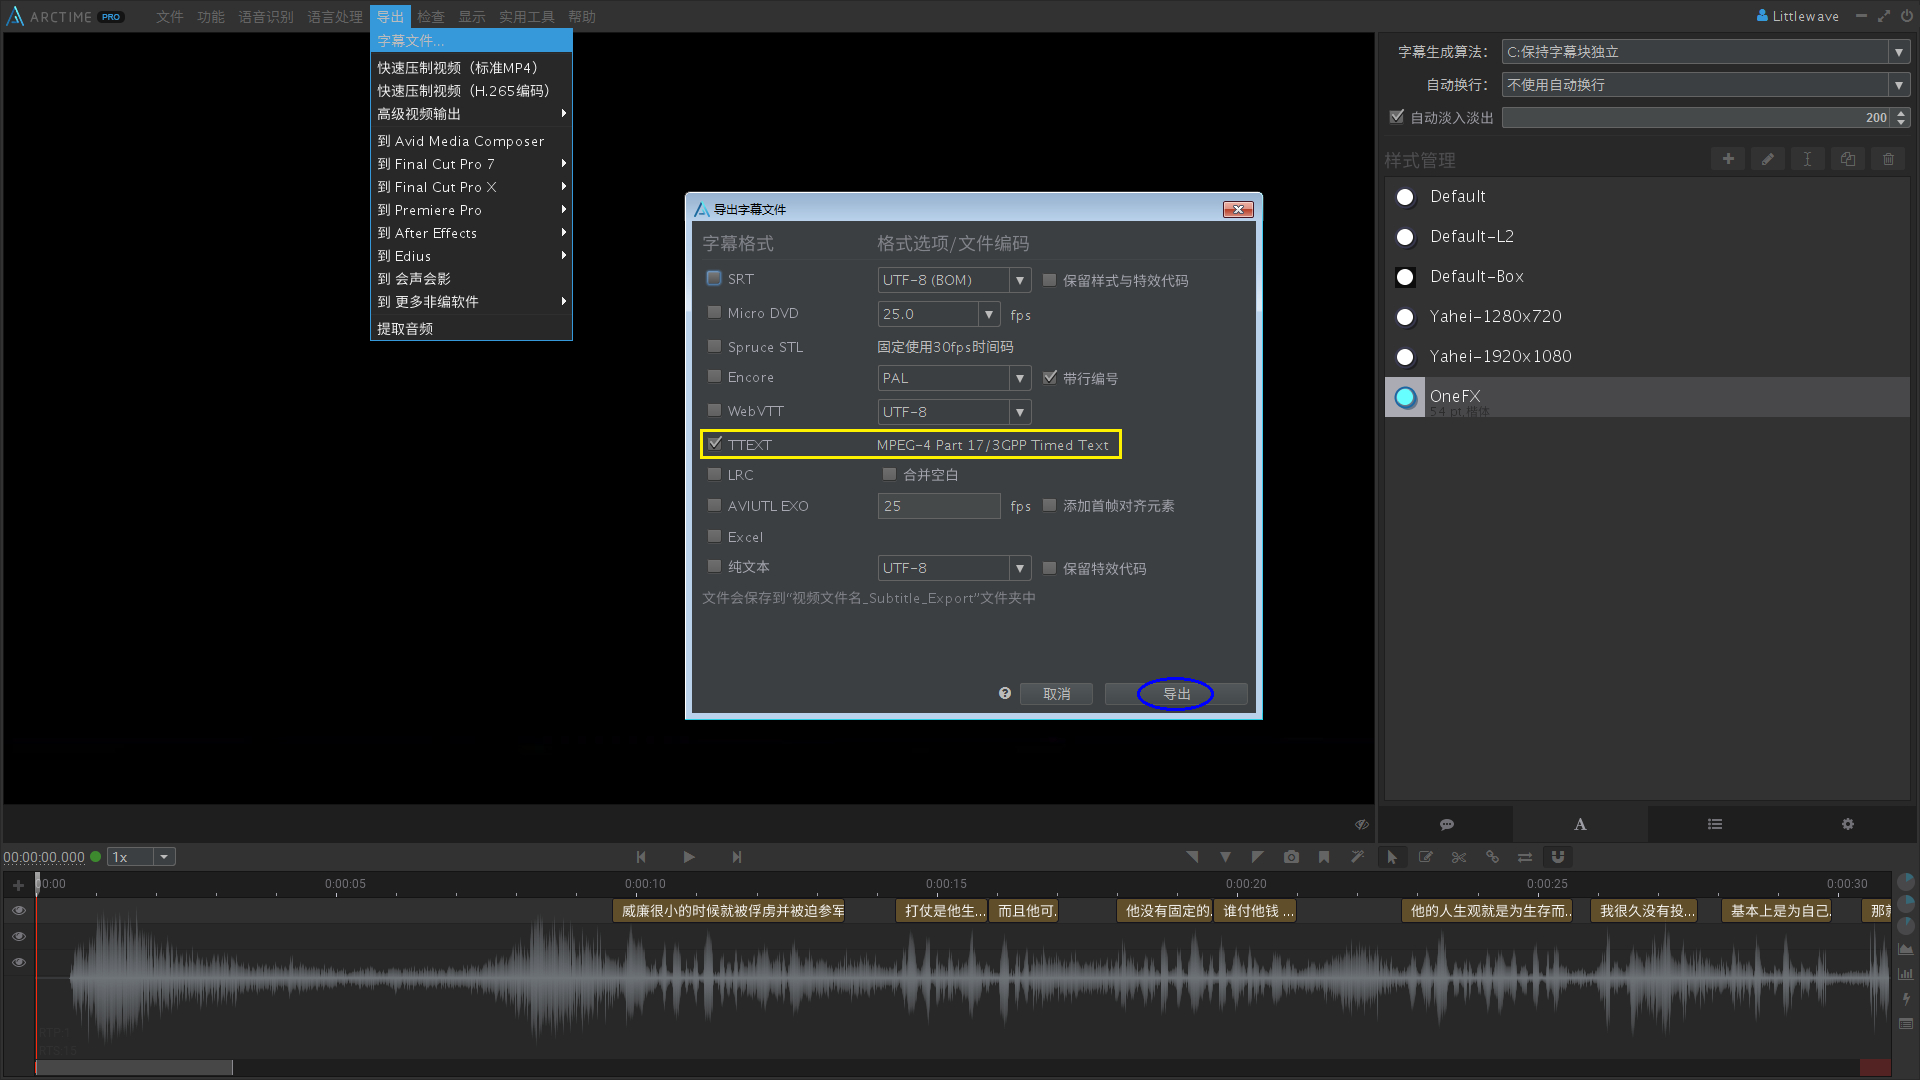Jump to the previous frame control
Viewport: 1920px width, 1080px height.
click(641, 857)
